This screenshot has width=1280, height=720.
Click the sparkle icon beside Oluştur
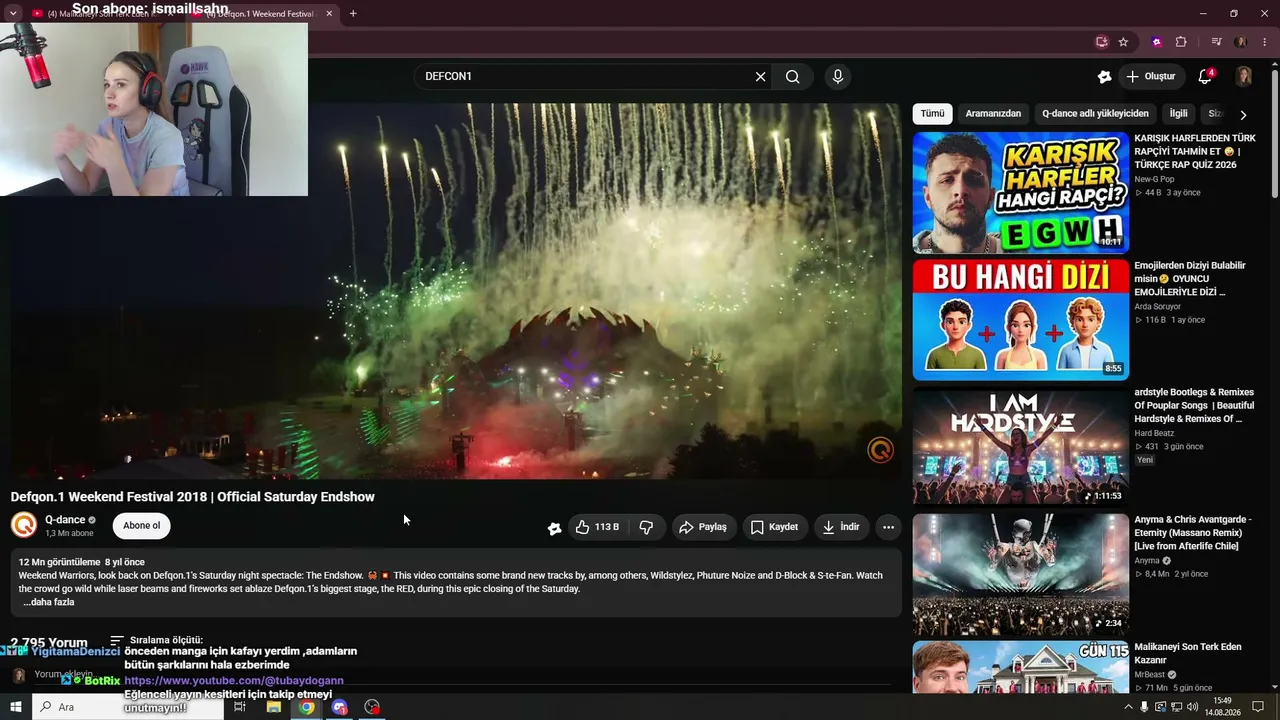[1104, 76]
